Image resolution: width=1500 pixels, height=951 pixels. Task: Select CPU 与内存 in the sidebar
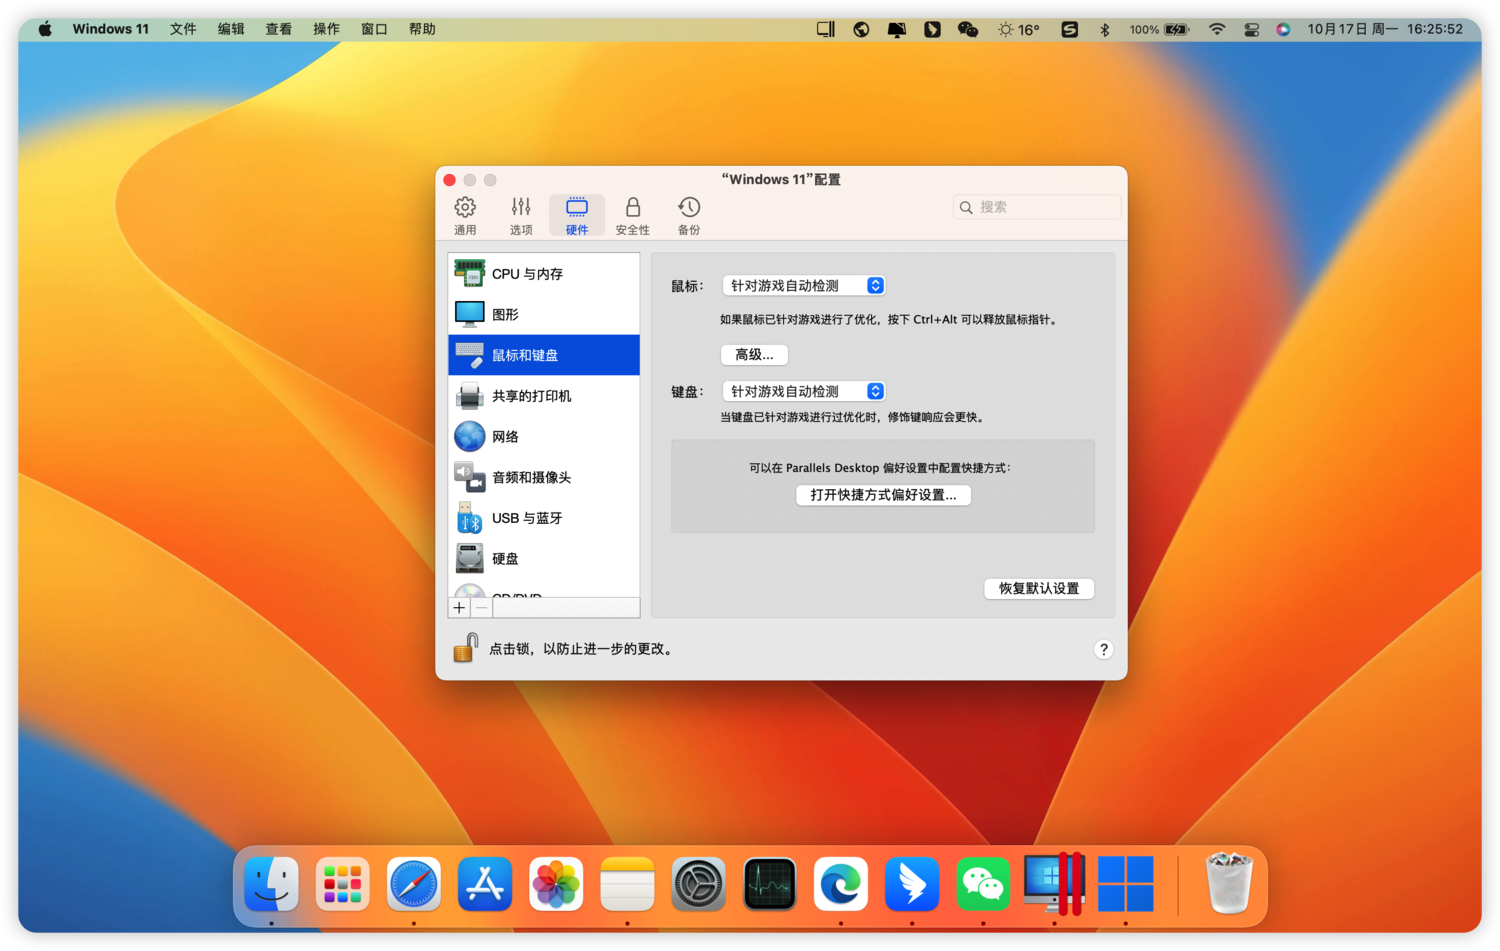click(544, 273)
